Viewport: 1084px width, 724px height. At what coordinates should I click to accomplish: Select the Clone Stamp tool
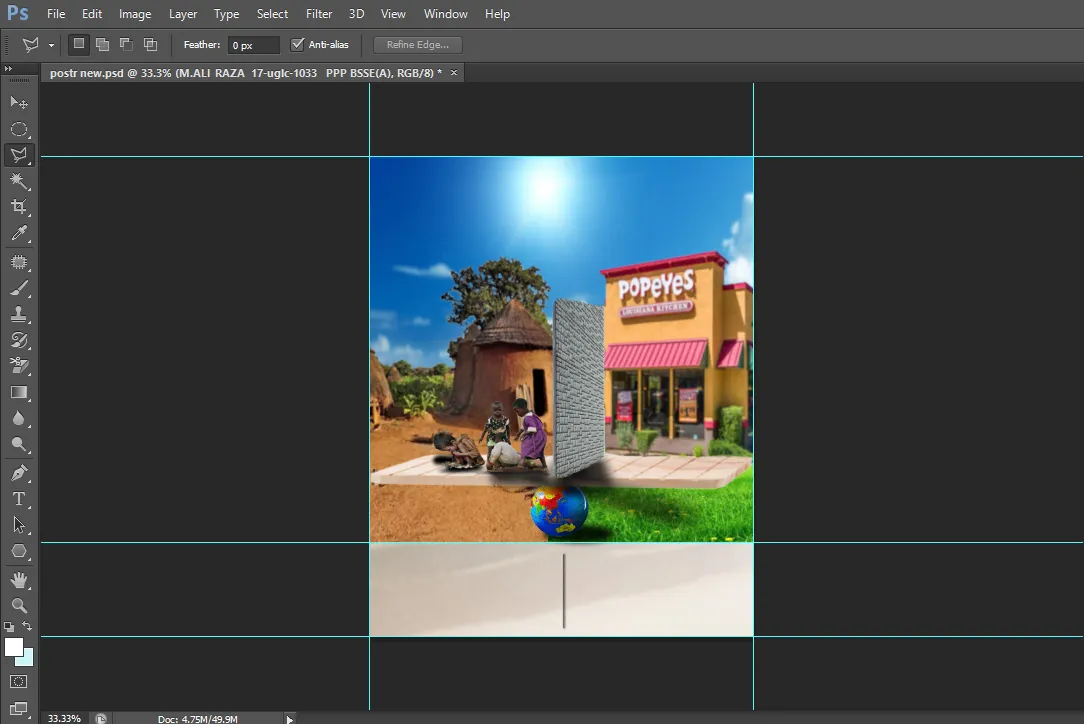click(x=19, y=314)
